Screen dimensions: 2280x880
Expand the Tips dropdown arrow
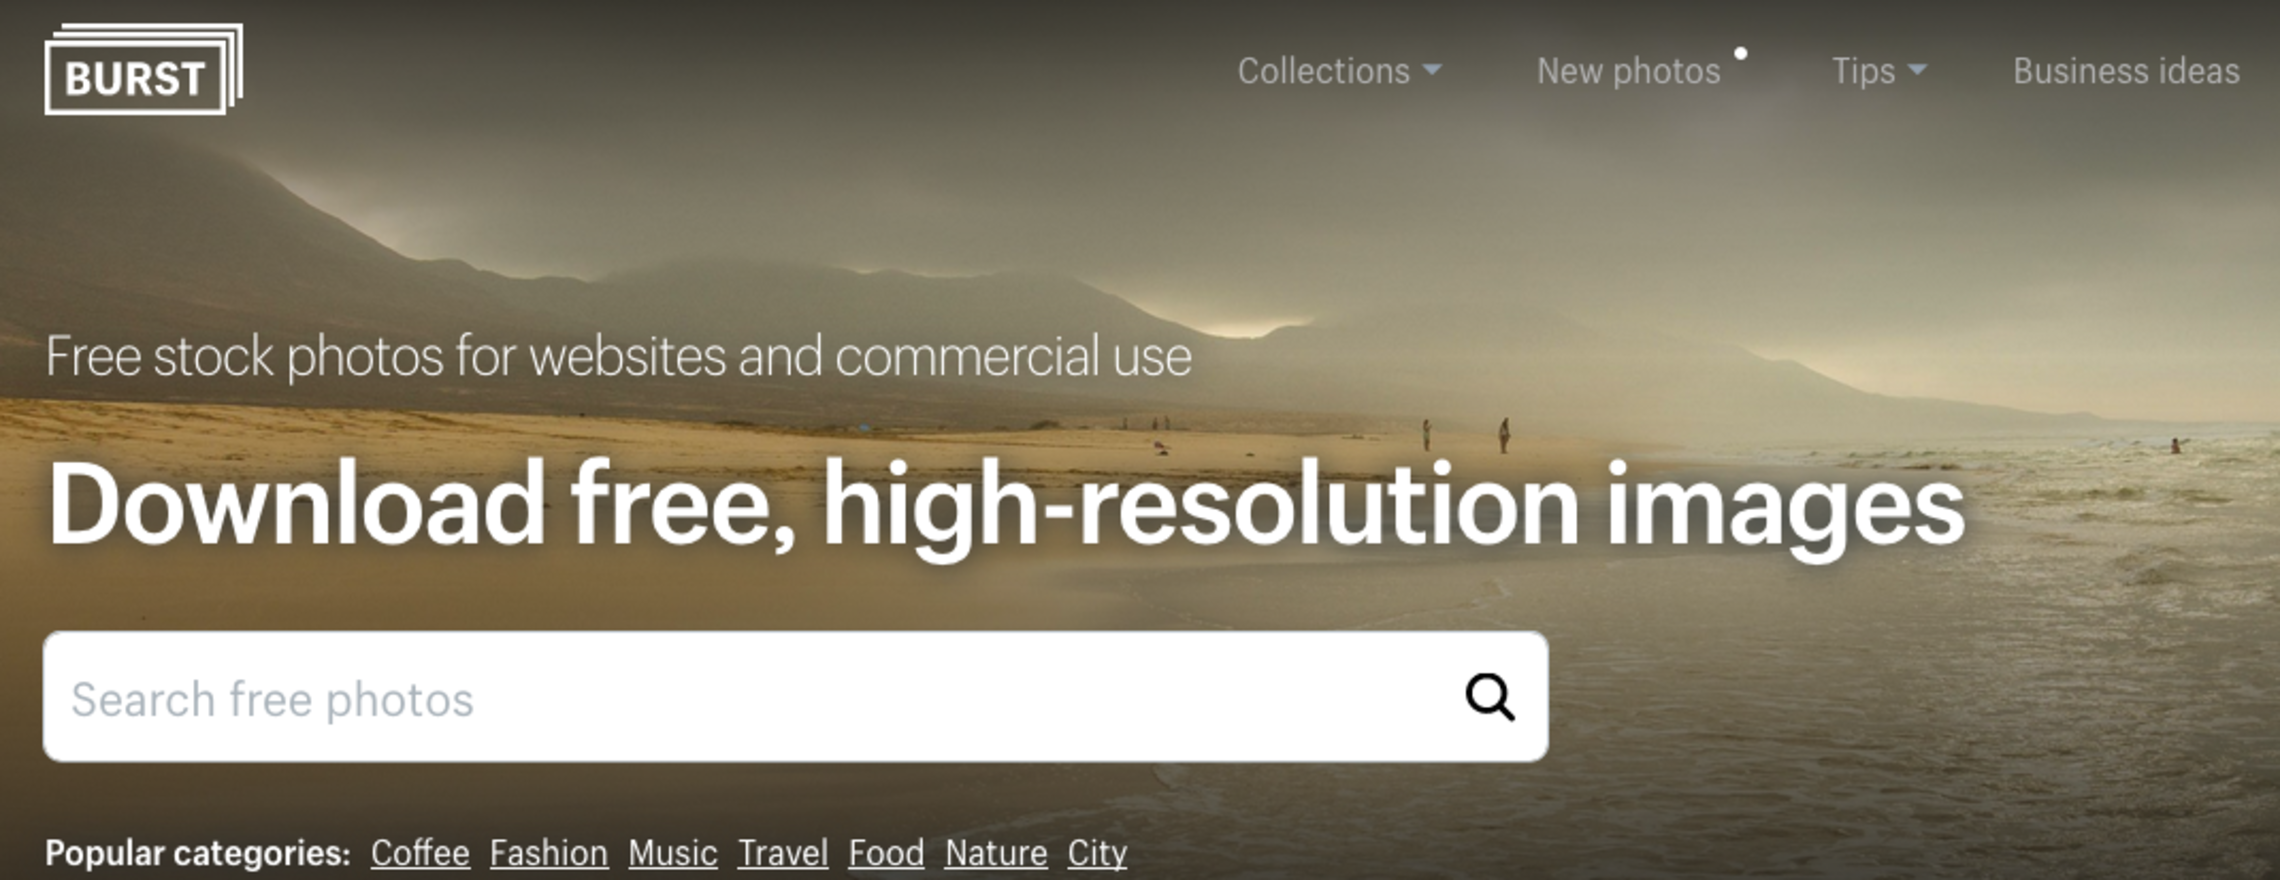pos(1917,70)
